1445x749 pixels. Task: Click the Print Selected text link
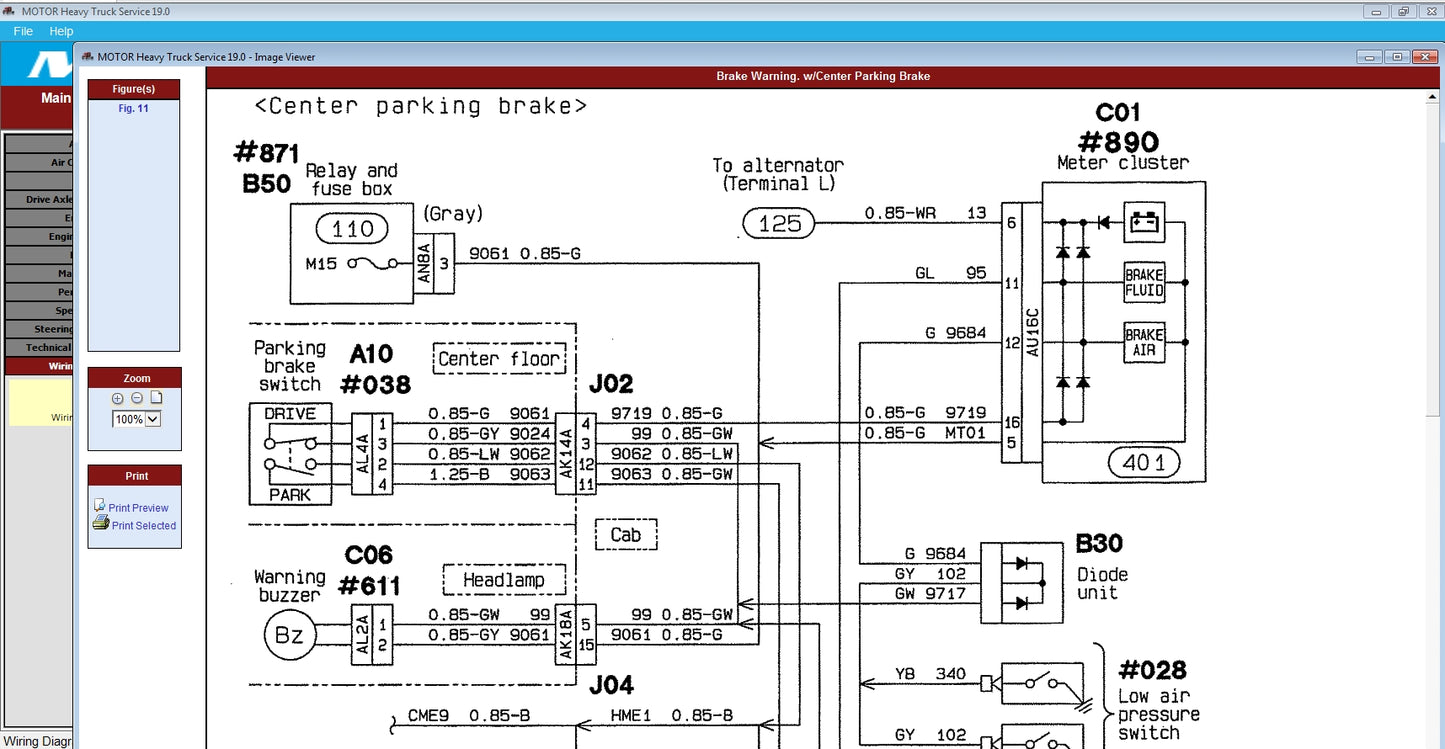click(143, 526)
